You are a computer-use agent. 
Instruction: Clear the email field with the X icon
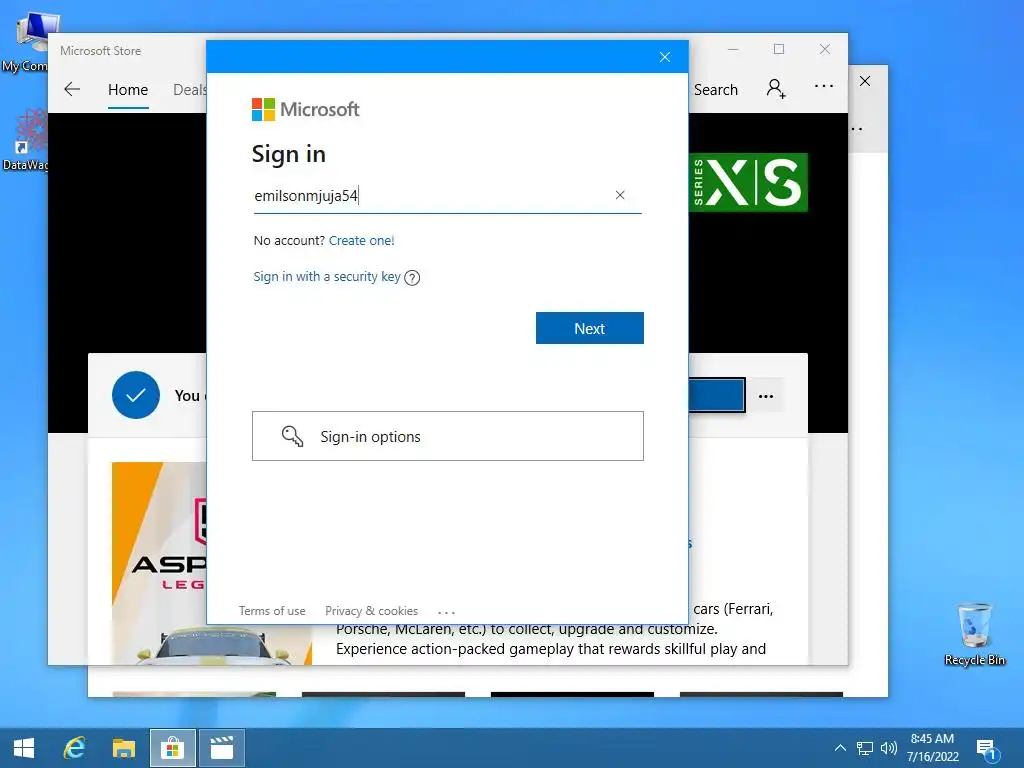click(620, 195)
